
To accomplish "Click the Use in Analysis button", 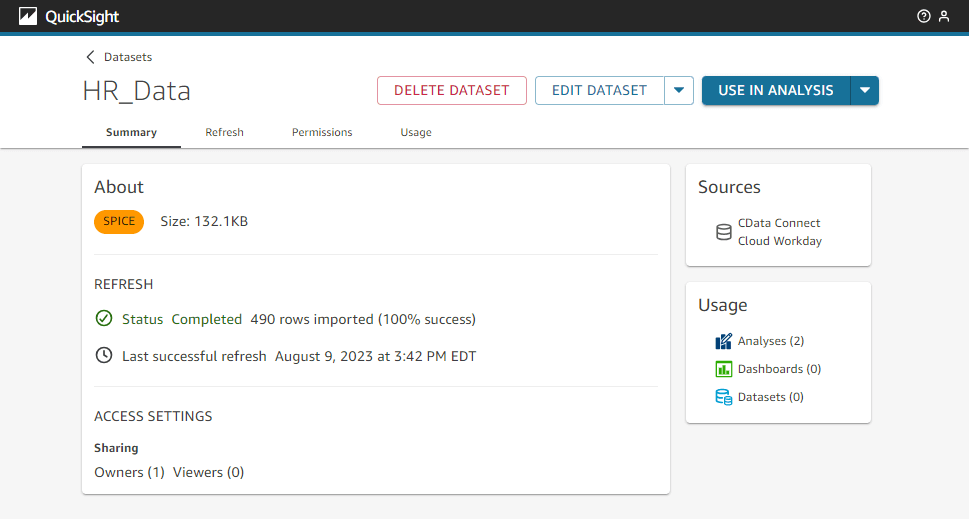I will 775,90.
